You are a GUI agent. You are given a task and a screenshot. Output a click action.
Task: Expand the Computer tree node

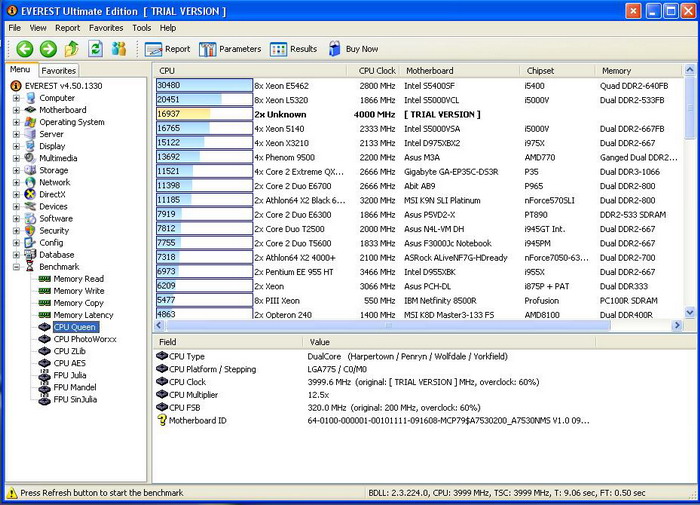pos(17,98)
